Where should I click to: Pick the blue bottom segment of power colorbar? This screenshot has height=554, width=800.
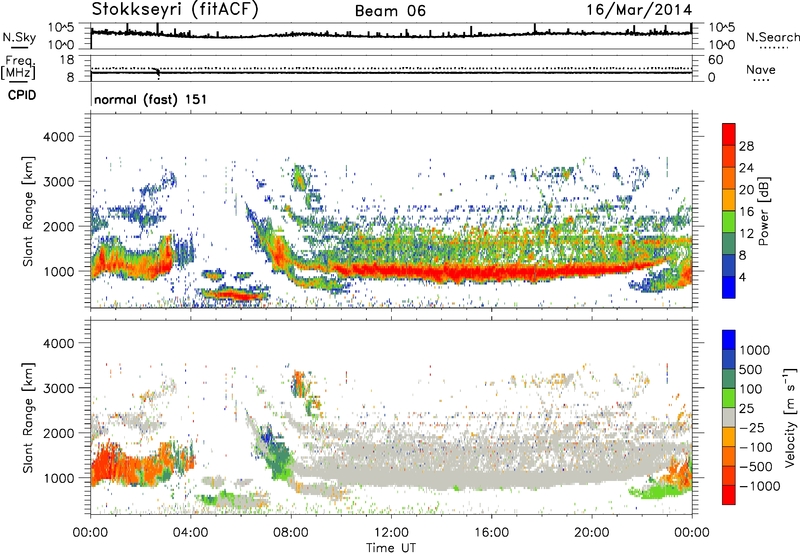click(729, 287)
